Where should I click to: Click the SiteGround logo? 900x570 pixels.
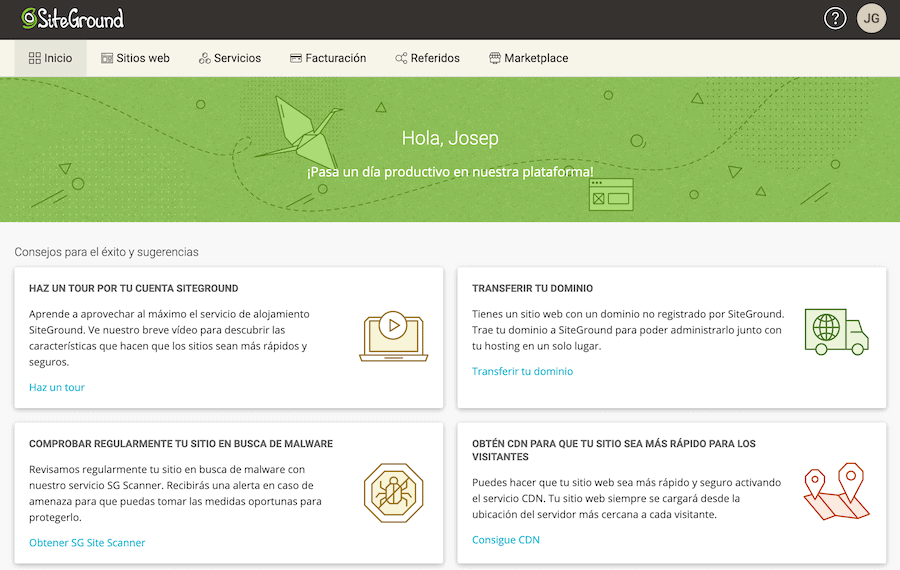click(x=72, y=19)
